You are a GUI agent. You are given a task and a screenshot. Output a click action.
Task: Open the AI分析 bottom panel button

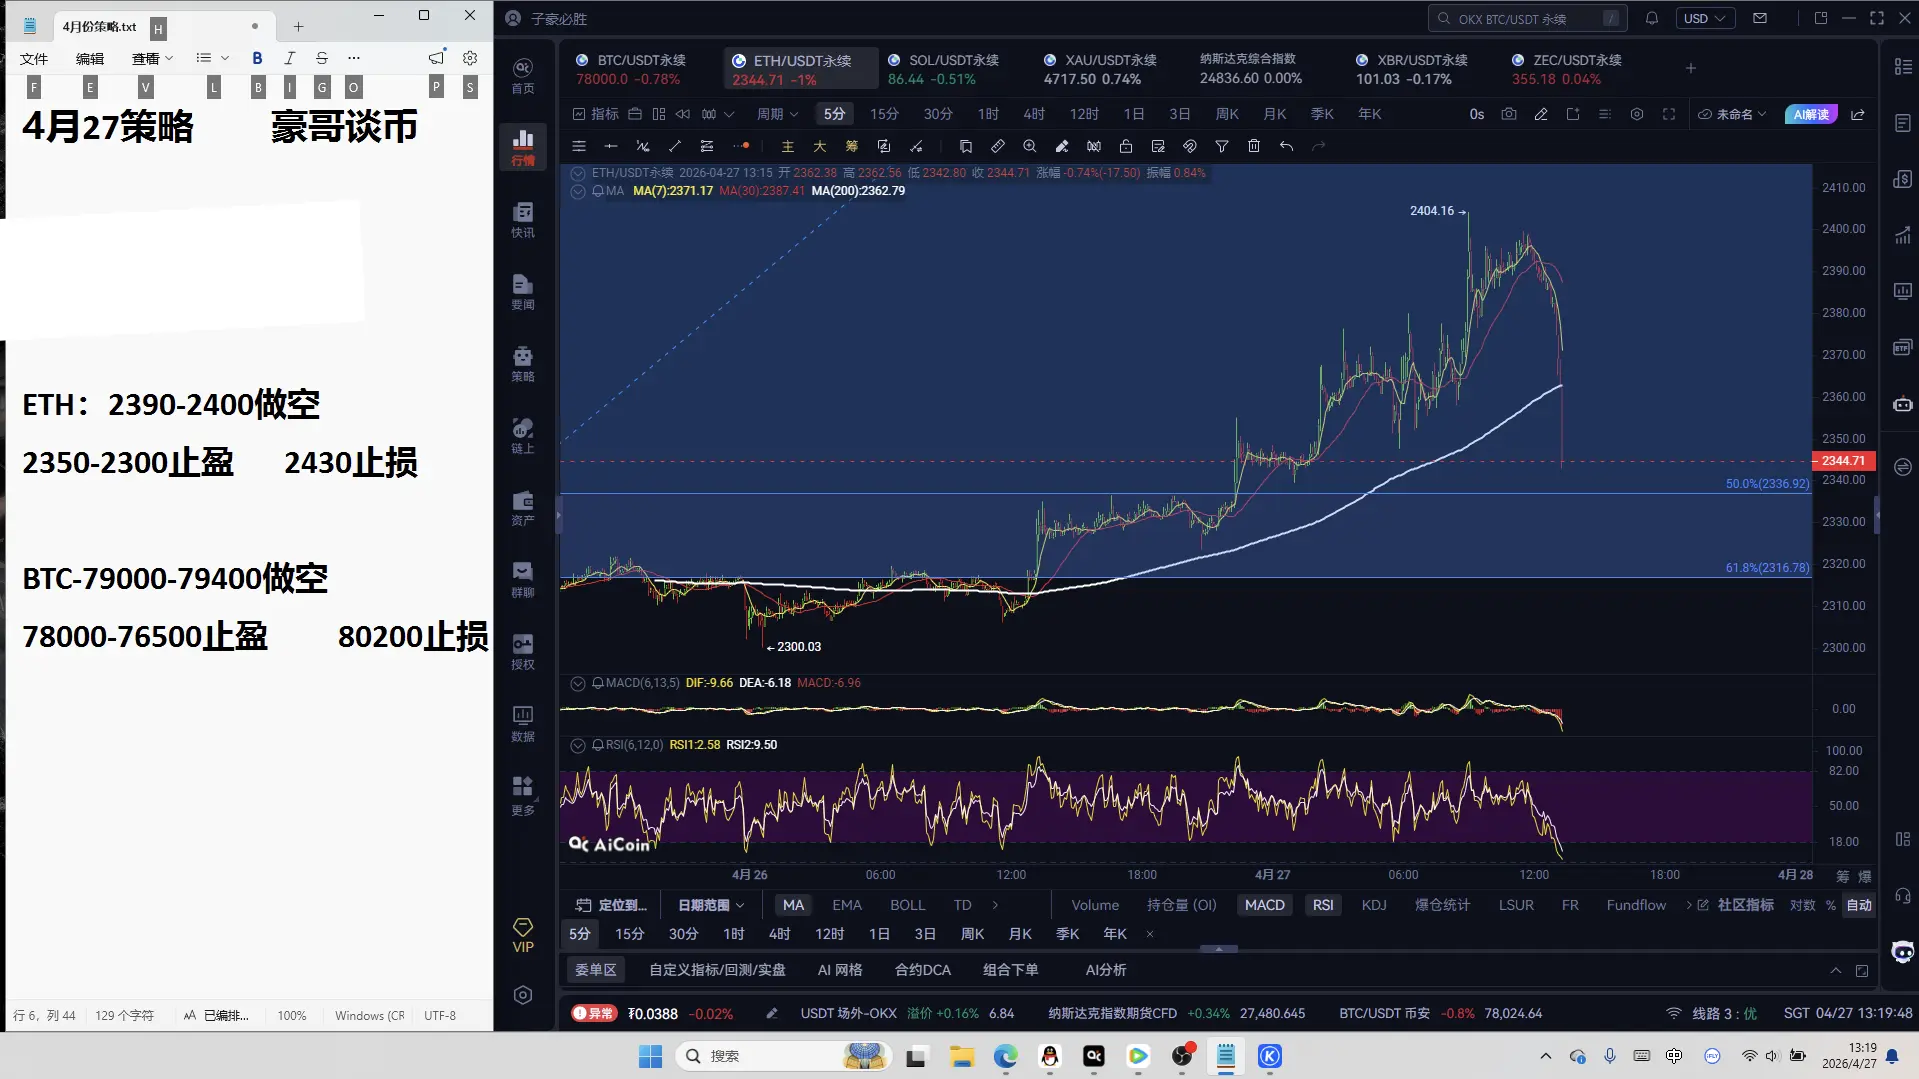pyautogui.click(x=1106, y=970)
